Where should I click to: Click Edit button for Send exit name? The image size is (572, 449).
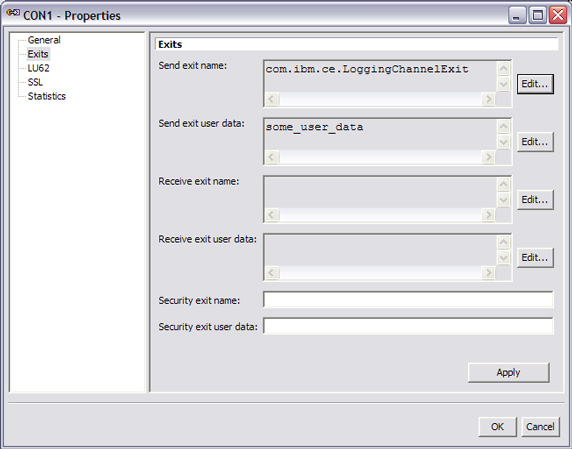click(x=535, y=84)
